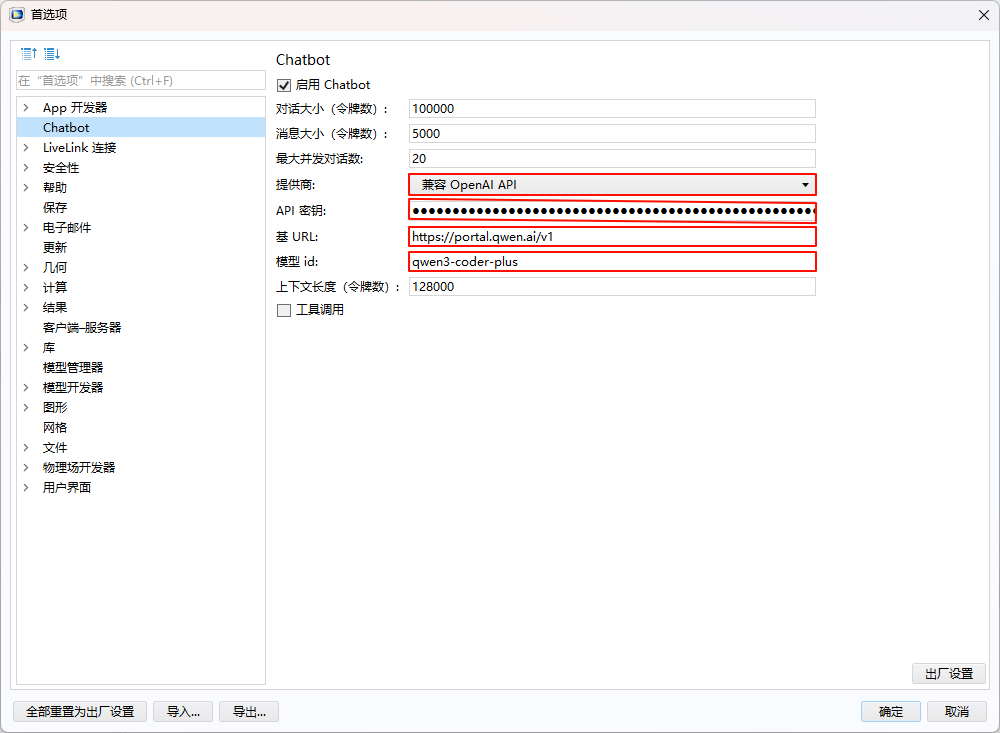Expand the 帮助 tree node
The image size is (1000, 733).
(26, 188)
